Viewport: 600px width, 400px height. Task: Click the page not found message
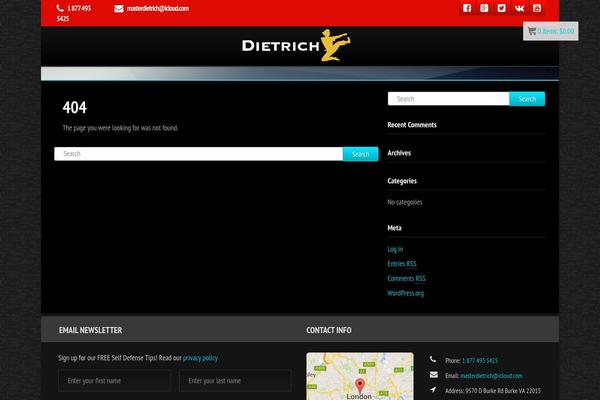(x=120, y=128)
